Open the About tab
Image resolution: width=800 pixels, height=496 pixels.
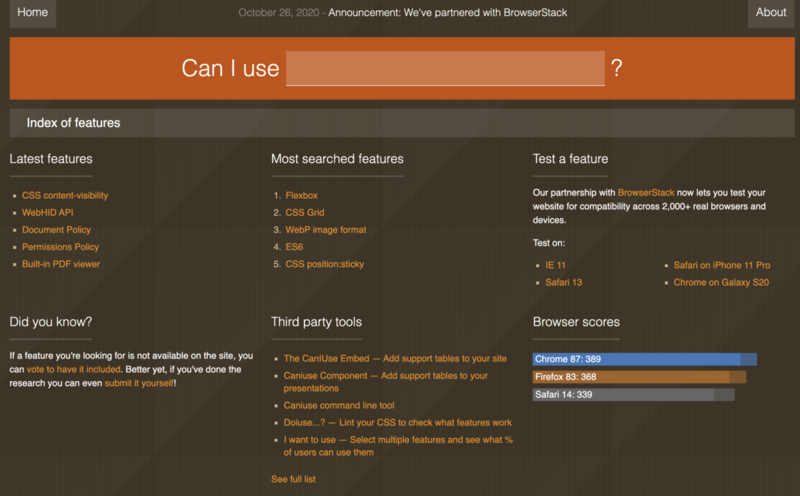(x=770, y=13)
